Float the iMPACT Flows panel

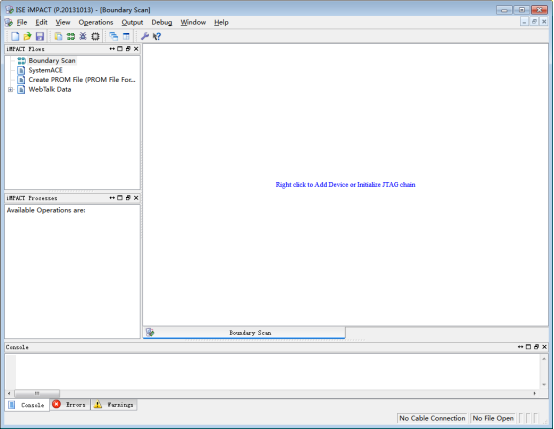click(x=128, y=49)
